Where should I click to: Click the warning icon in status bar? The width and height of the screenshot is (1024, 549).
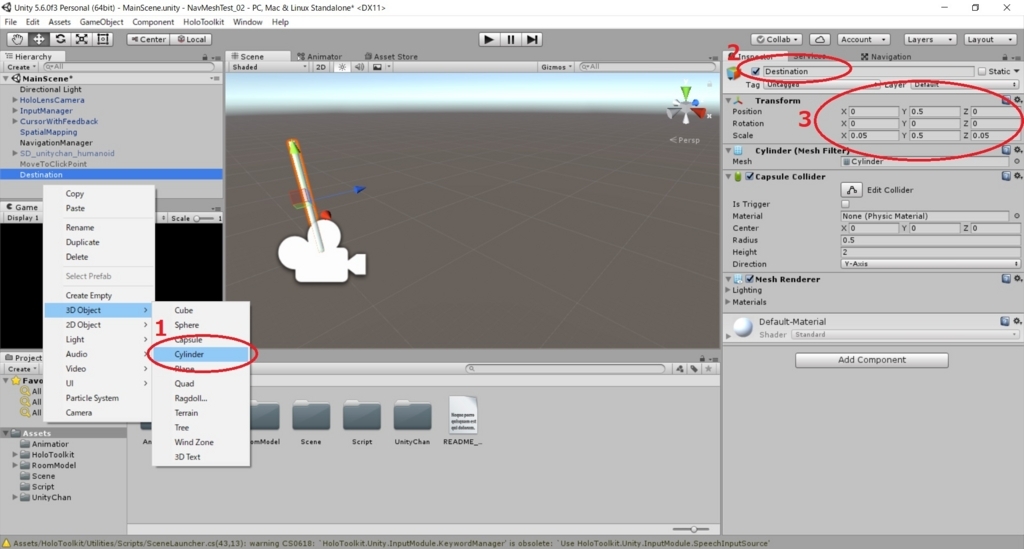coord(7,543)
